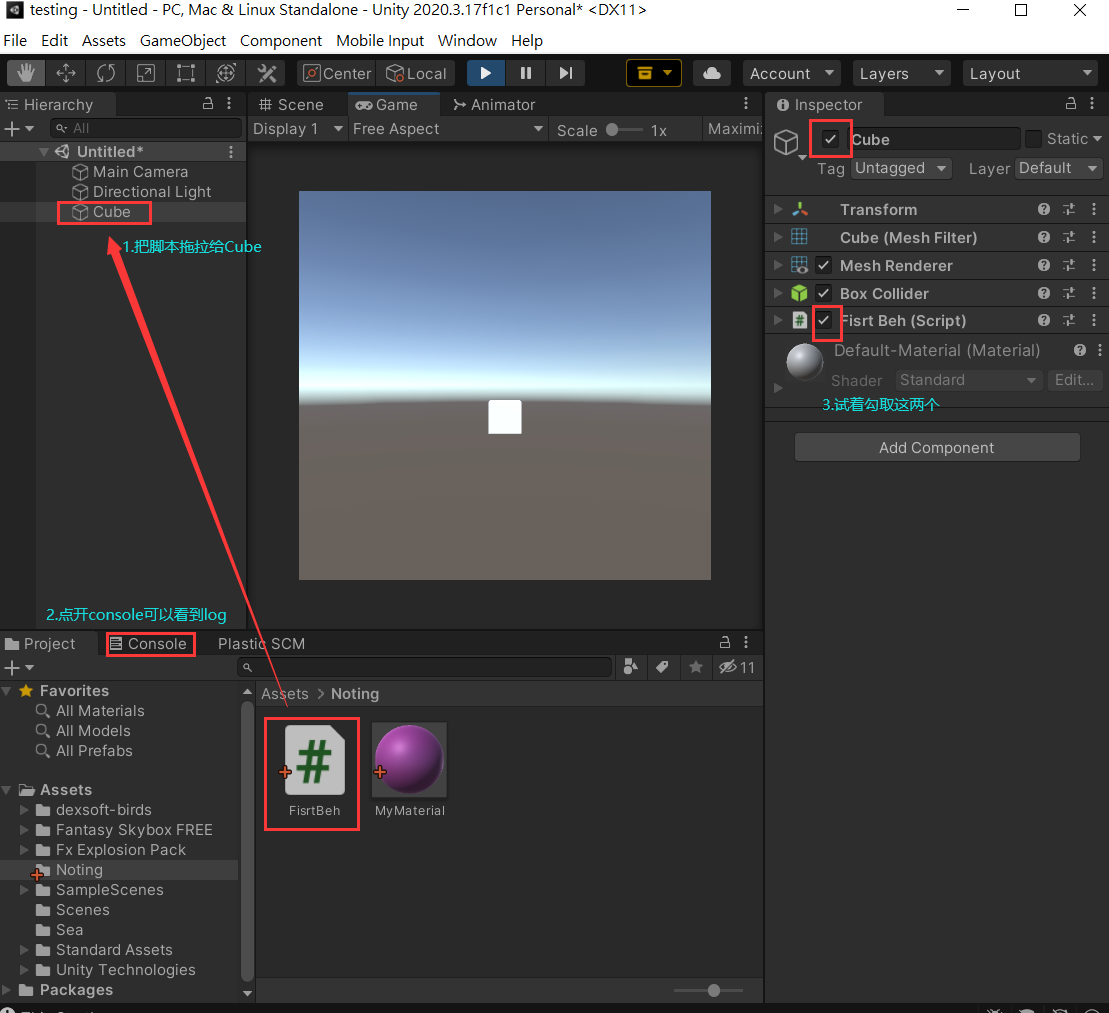This screenshot has width=1109, height=1013.
Task: Open Transform component help
Action: [1043, 209]
